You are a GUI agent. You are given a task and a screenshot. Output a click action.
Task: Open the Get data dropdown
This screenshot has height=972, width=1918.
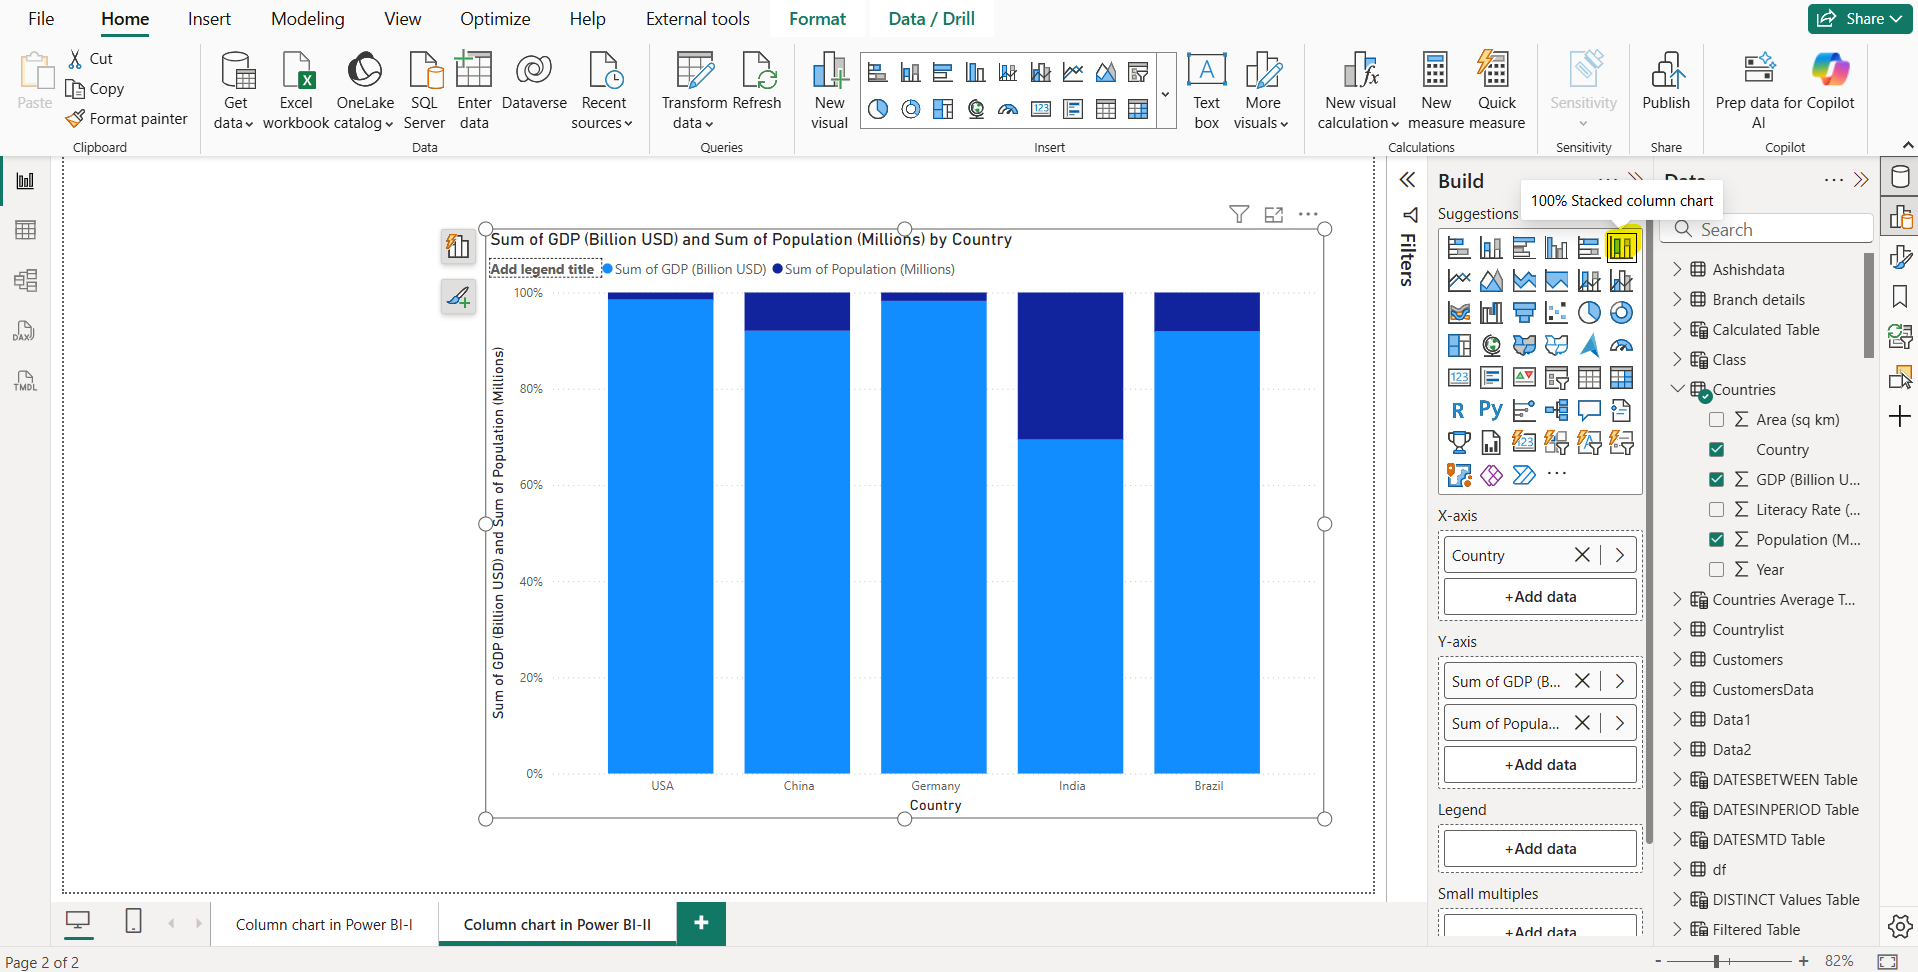(235, 89)
